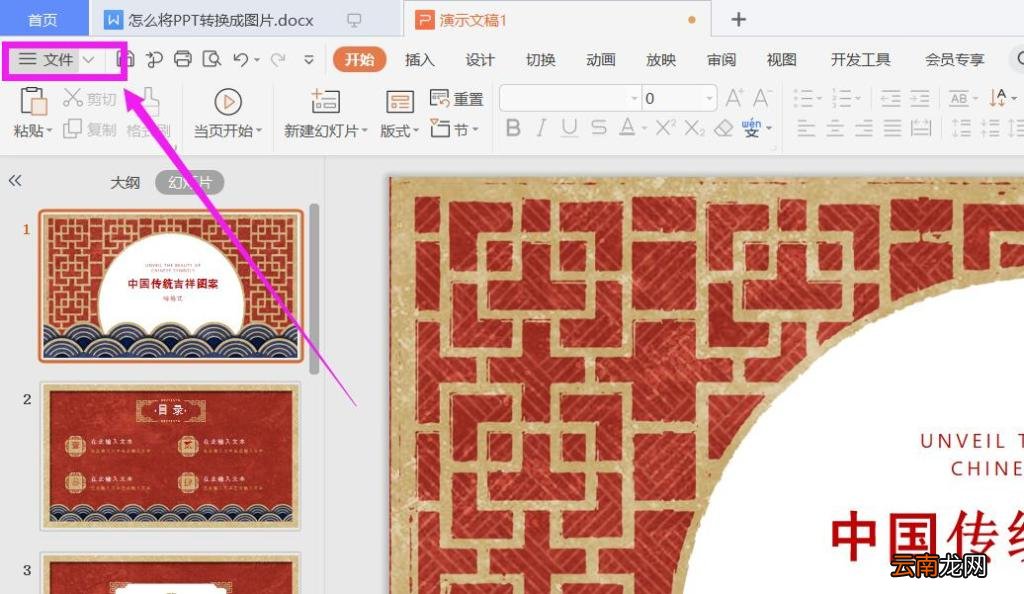Toggle Superscript X² formatting
This screenshot has width=1024, height=594.
(665, 127)
